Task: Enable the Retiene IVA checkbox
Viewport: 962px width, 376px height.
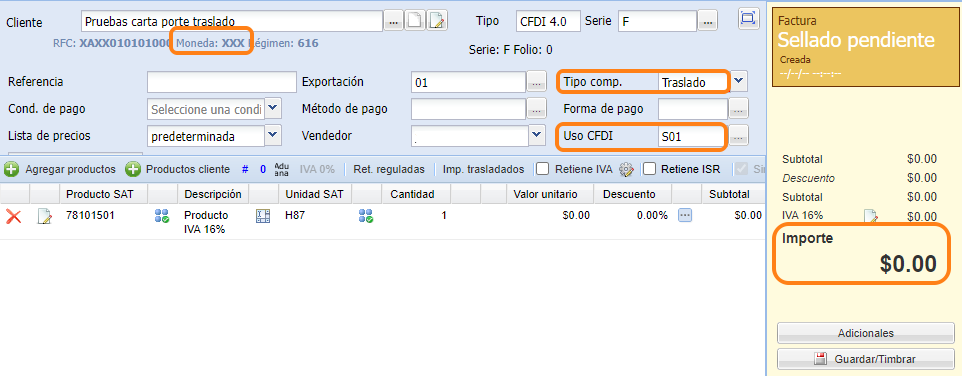Action: [x=542, y=169]
